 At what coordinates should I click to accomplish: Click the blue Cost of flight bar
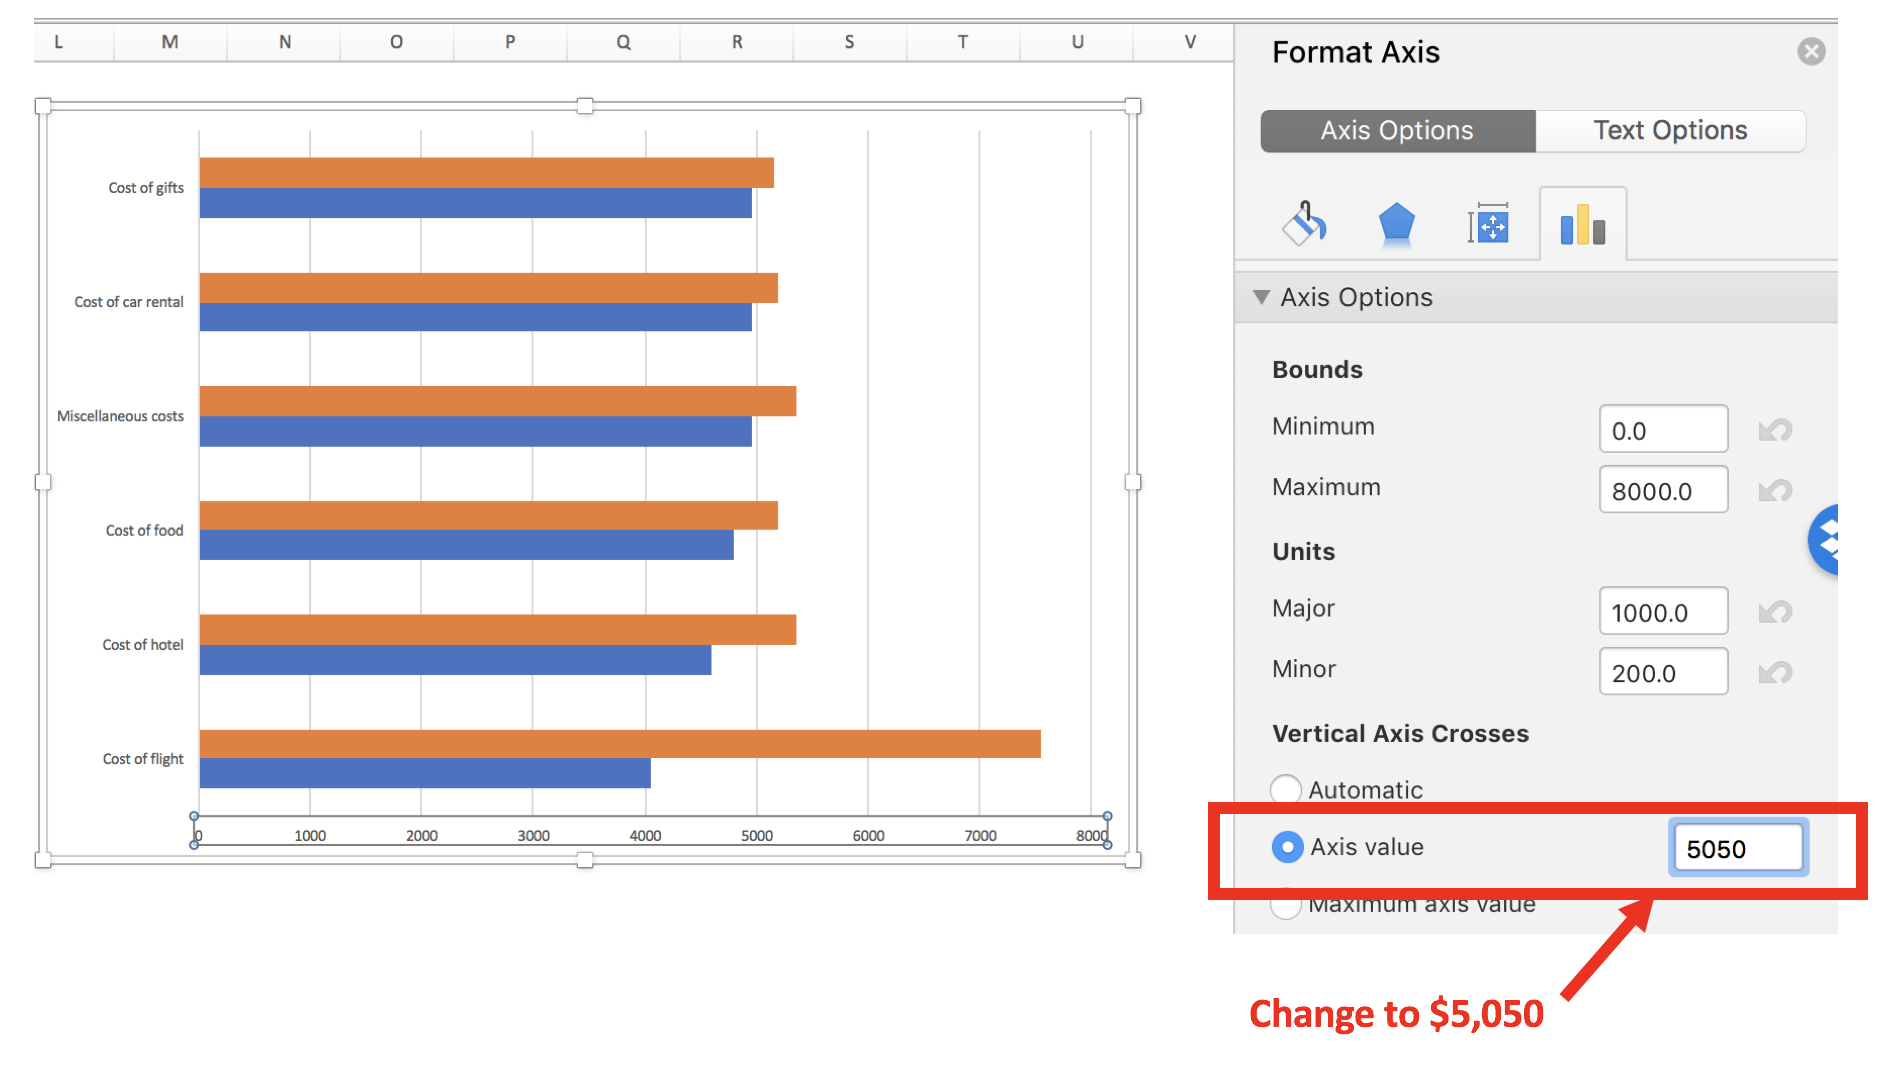[425, 773]
